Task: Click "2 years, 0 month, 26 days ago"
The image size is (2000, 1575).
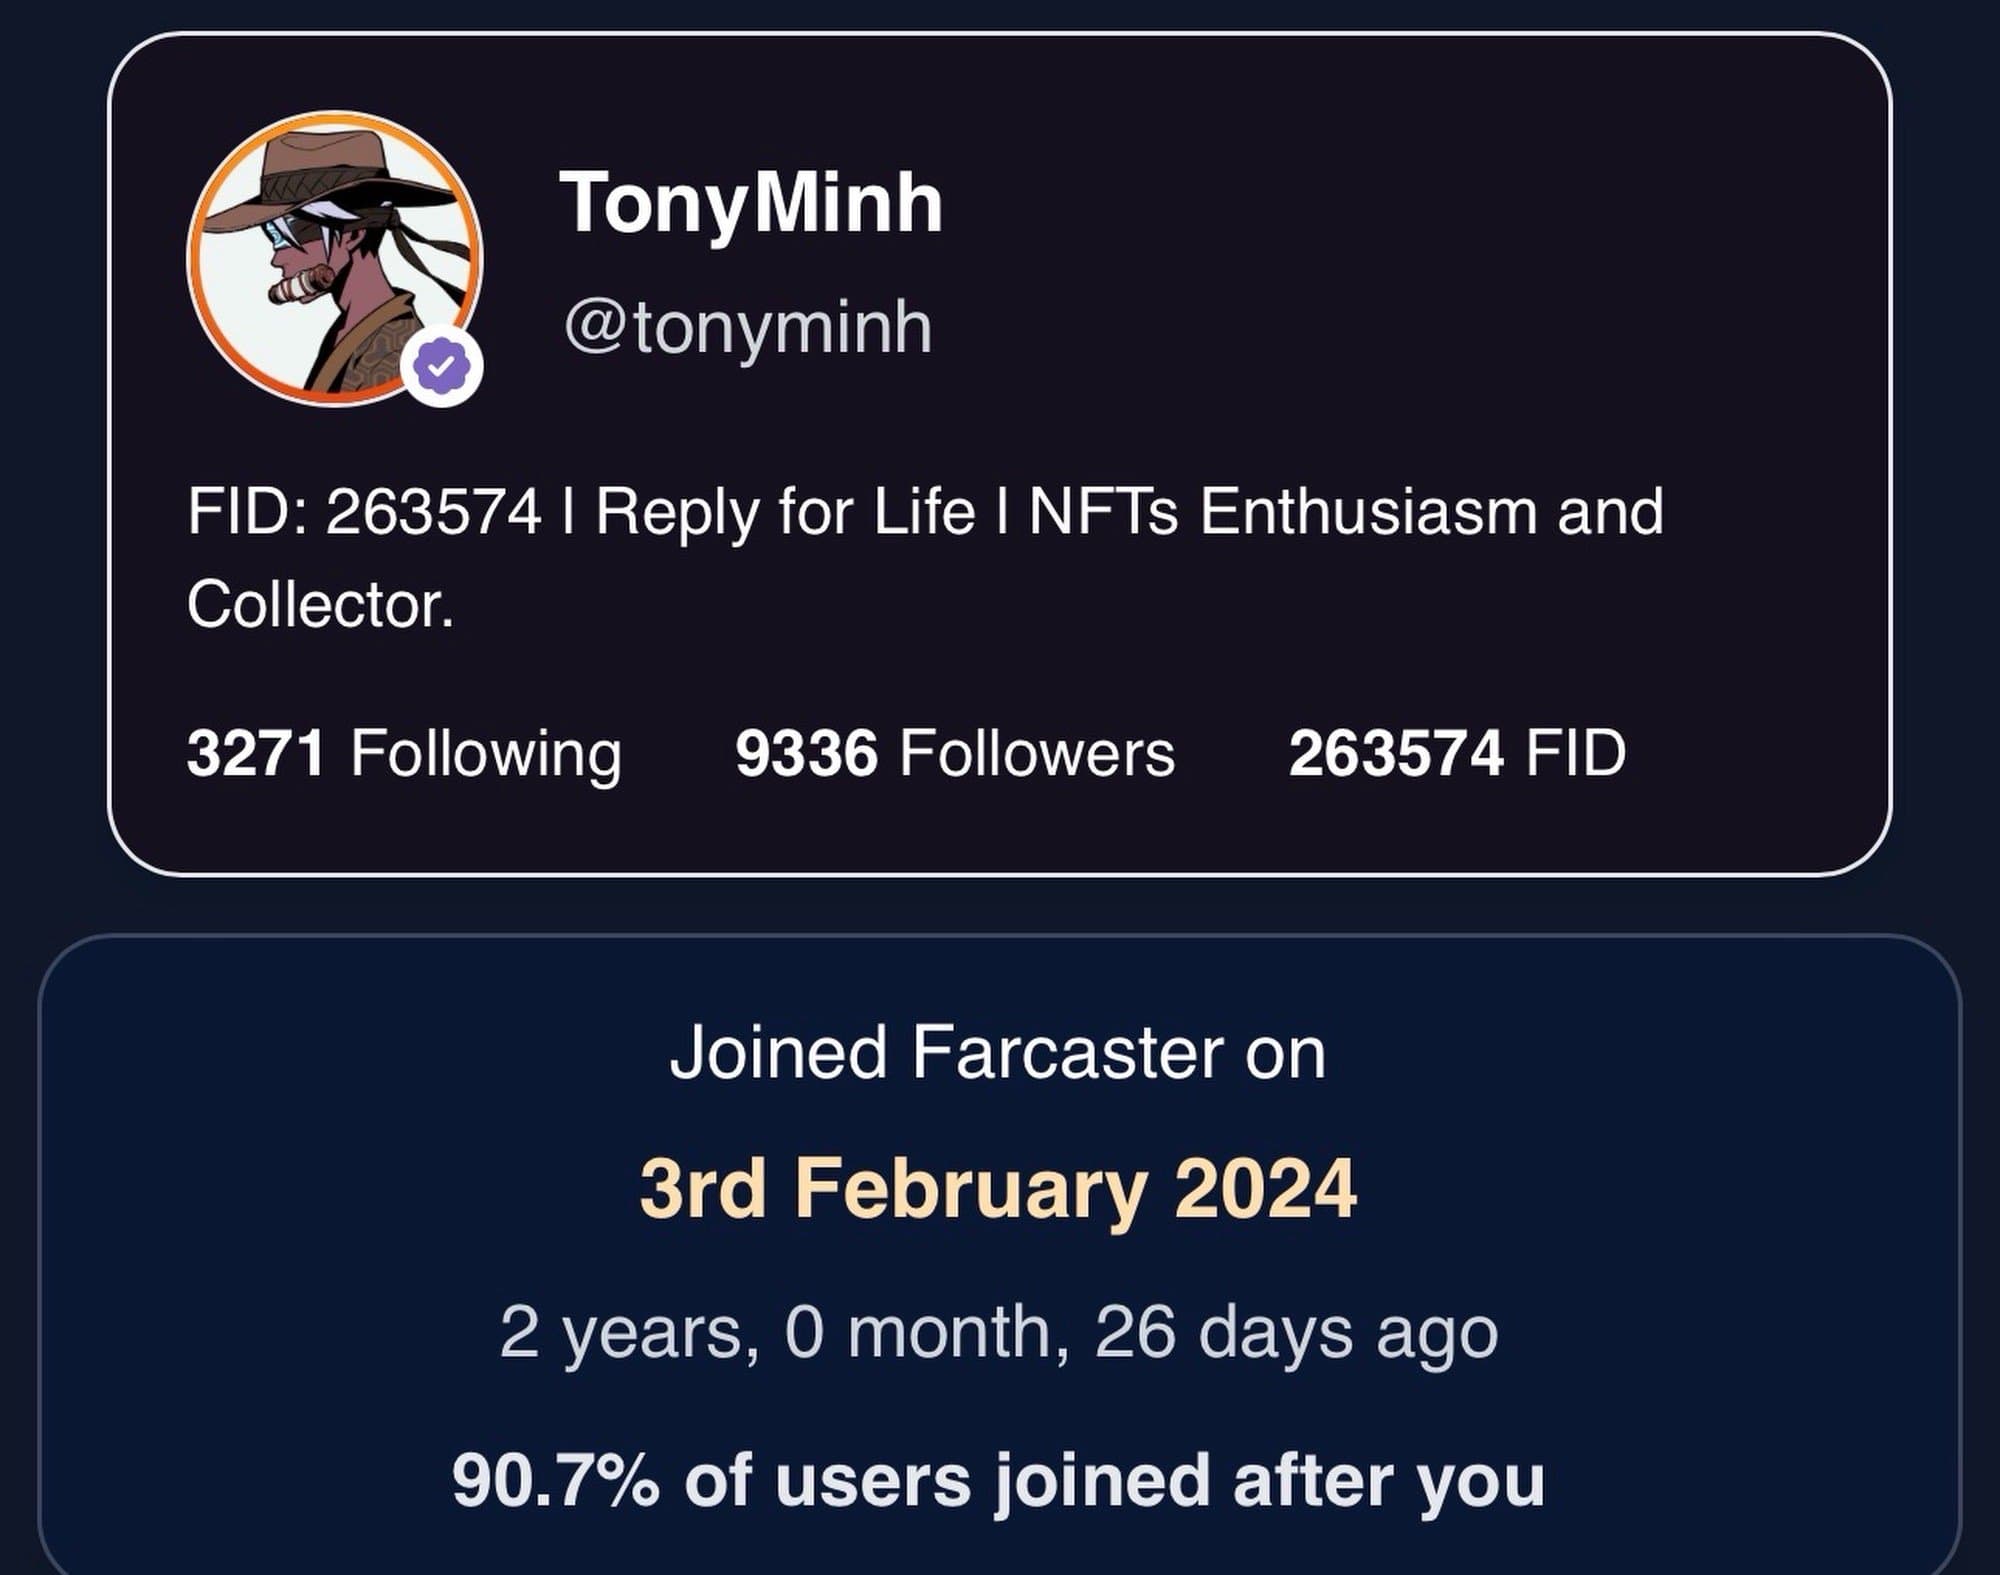Action: click(997, 1333)
